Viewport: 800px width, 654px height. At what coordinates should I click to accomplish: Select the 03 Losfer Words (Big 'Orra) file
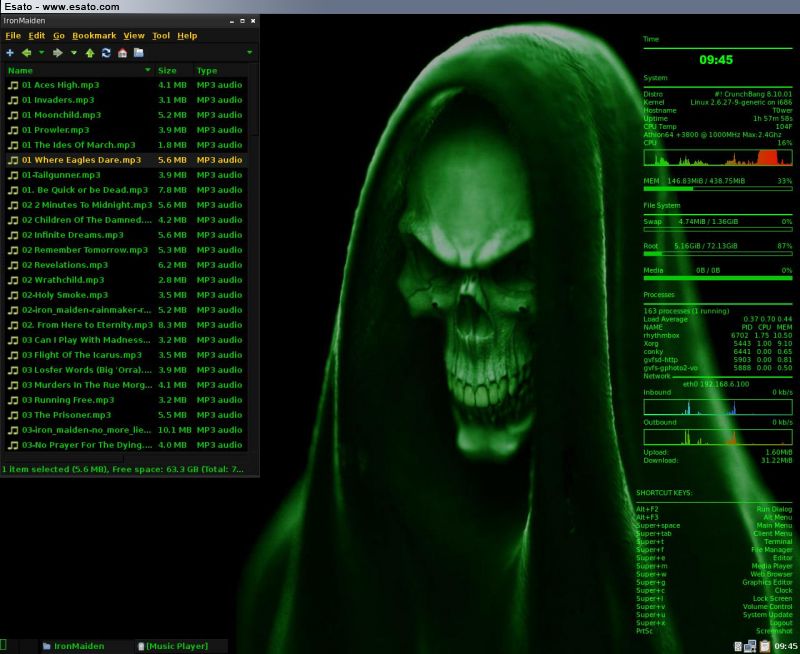[127, 370]
